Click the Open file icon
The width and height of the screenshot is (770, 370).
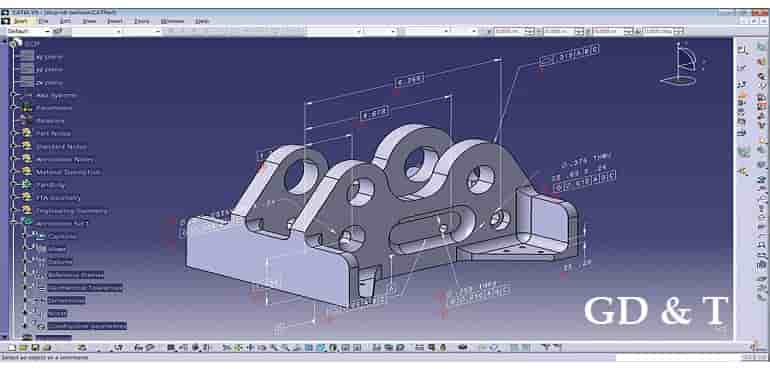click(x=24, y=348)
